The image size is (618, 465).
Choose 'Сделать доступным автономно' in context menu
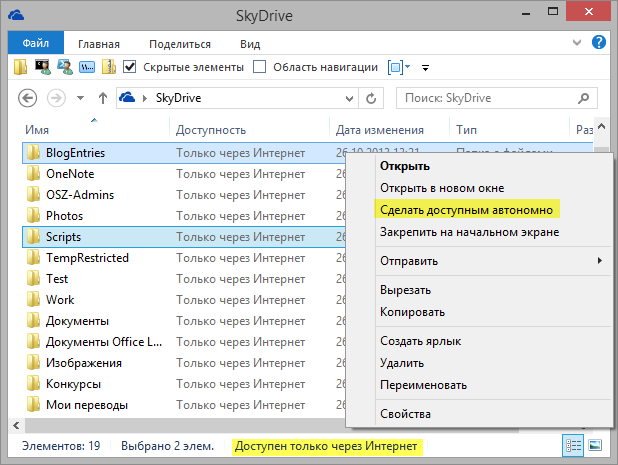pyautogui.click(x=494, y=210)
